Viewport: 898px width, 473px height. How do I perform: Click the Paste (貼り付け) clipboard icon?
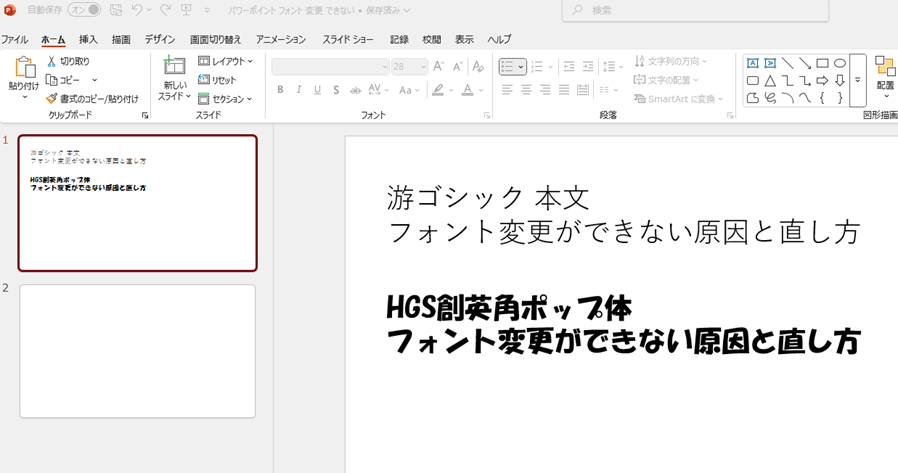25,67
